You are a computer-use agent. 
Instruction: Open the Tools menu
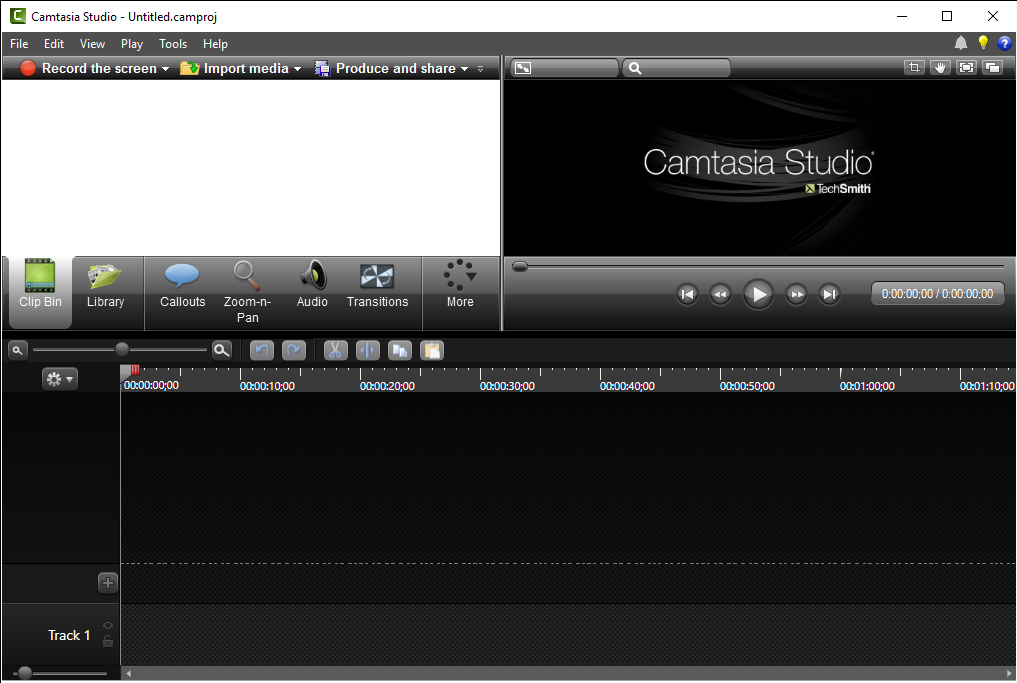(x=173, y=43)
